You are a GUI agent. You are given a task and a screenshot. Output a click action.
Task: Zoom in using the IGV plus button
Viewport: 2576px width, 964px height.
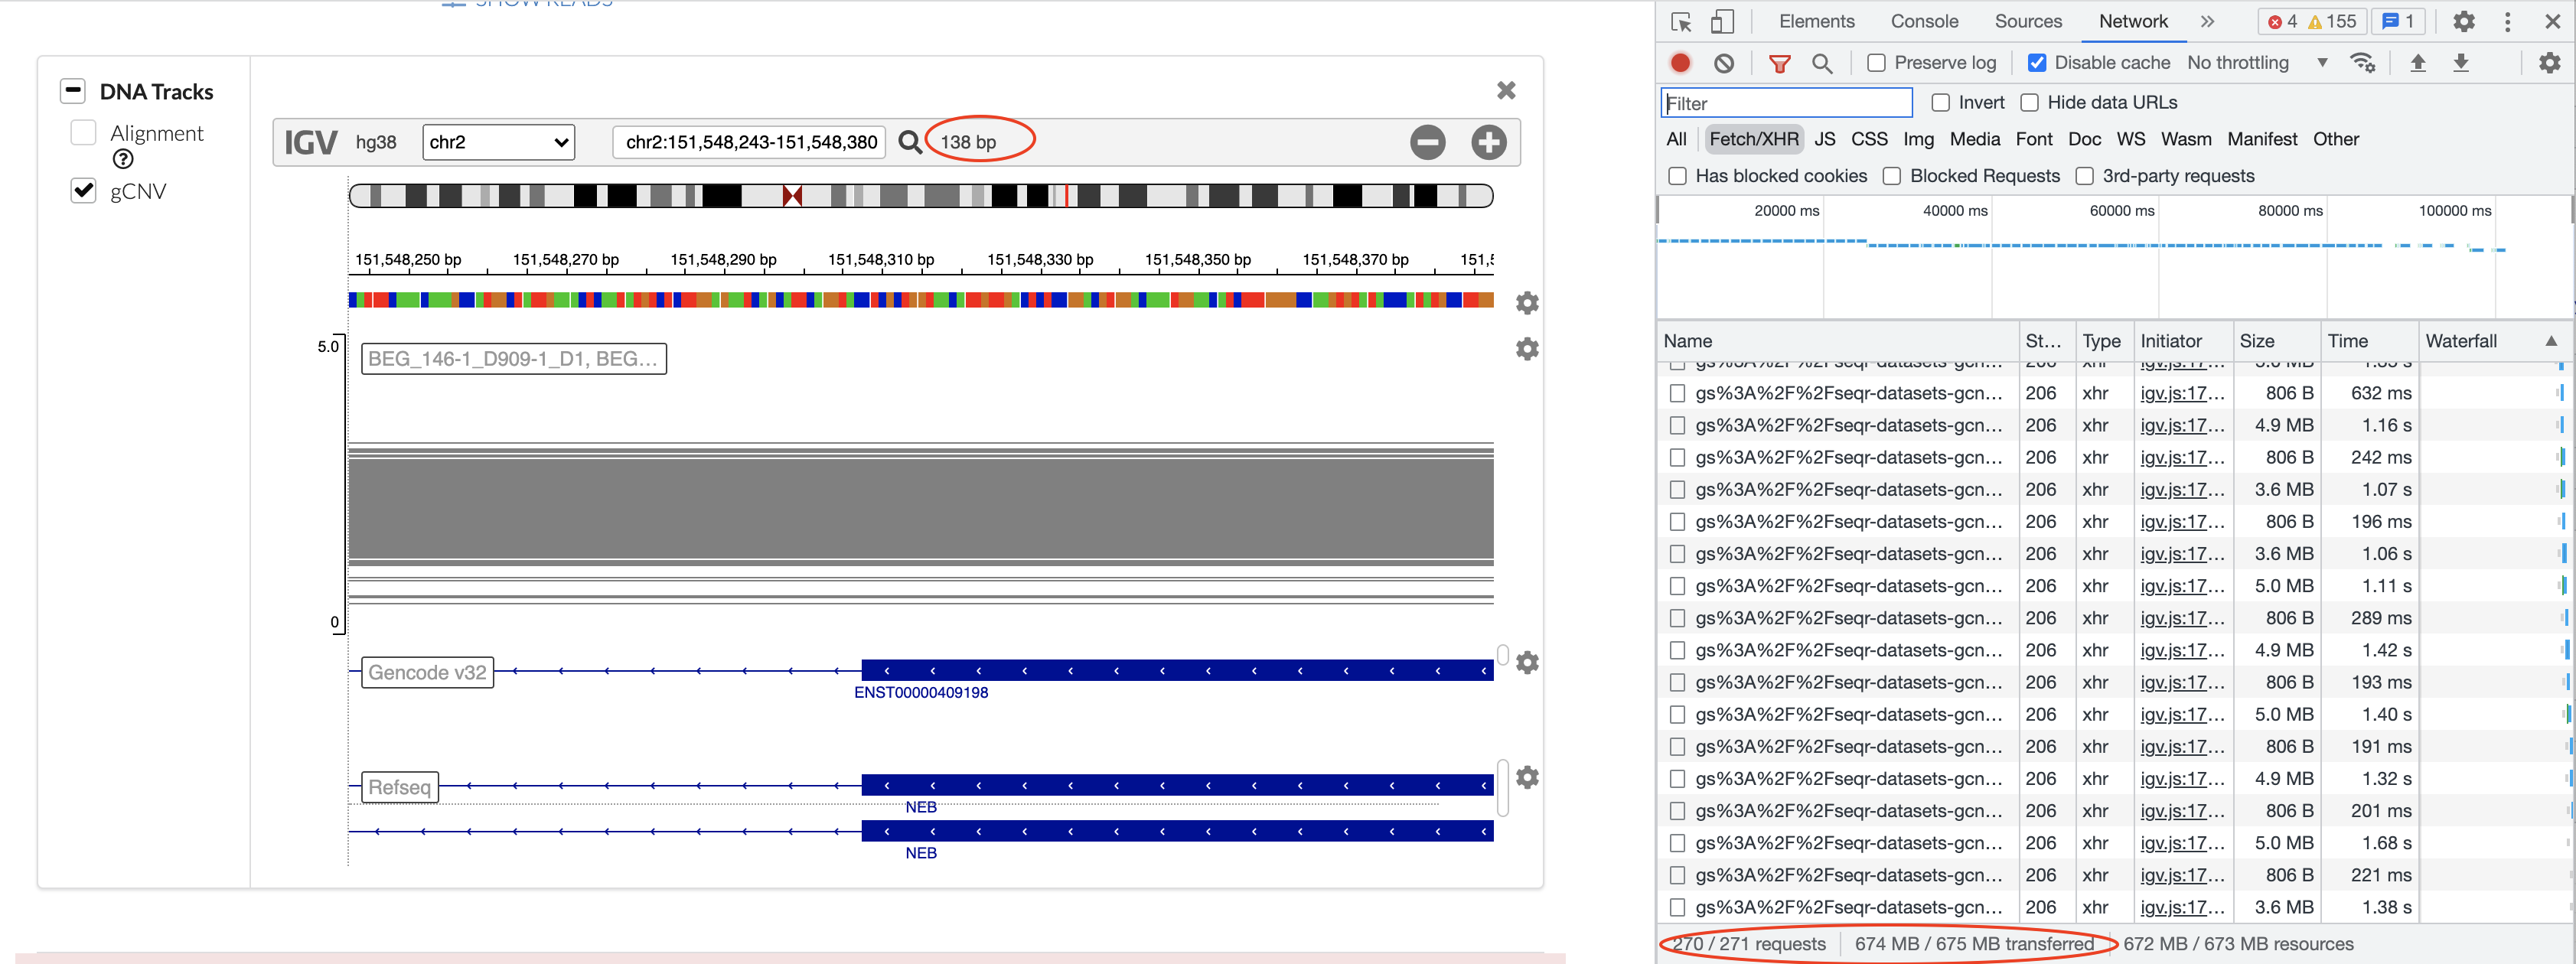point(1488,142)
